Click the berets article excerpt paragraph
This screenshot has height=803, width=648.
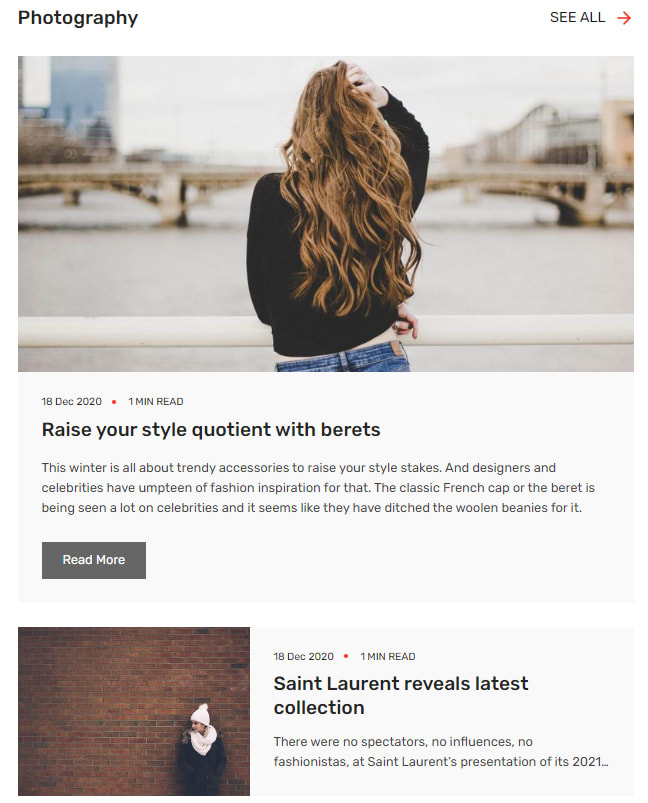pyautogui.click(x=318, y=488)
